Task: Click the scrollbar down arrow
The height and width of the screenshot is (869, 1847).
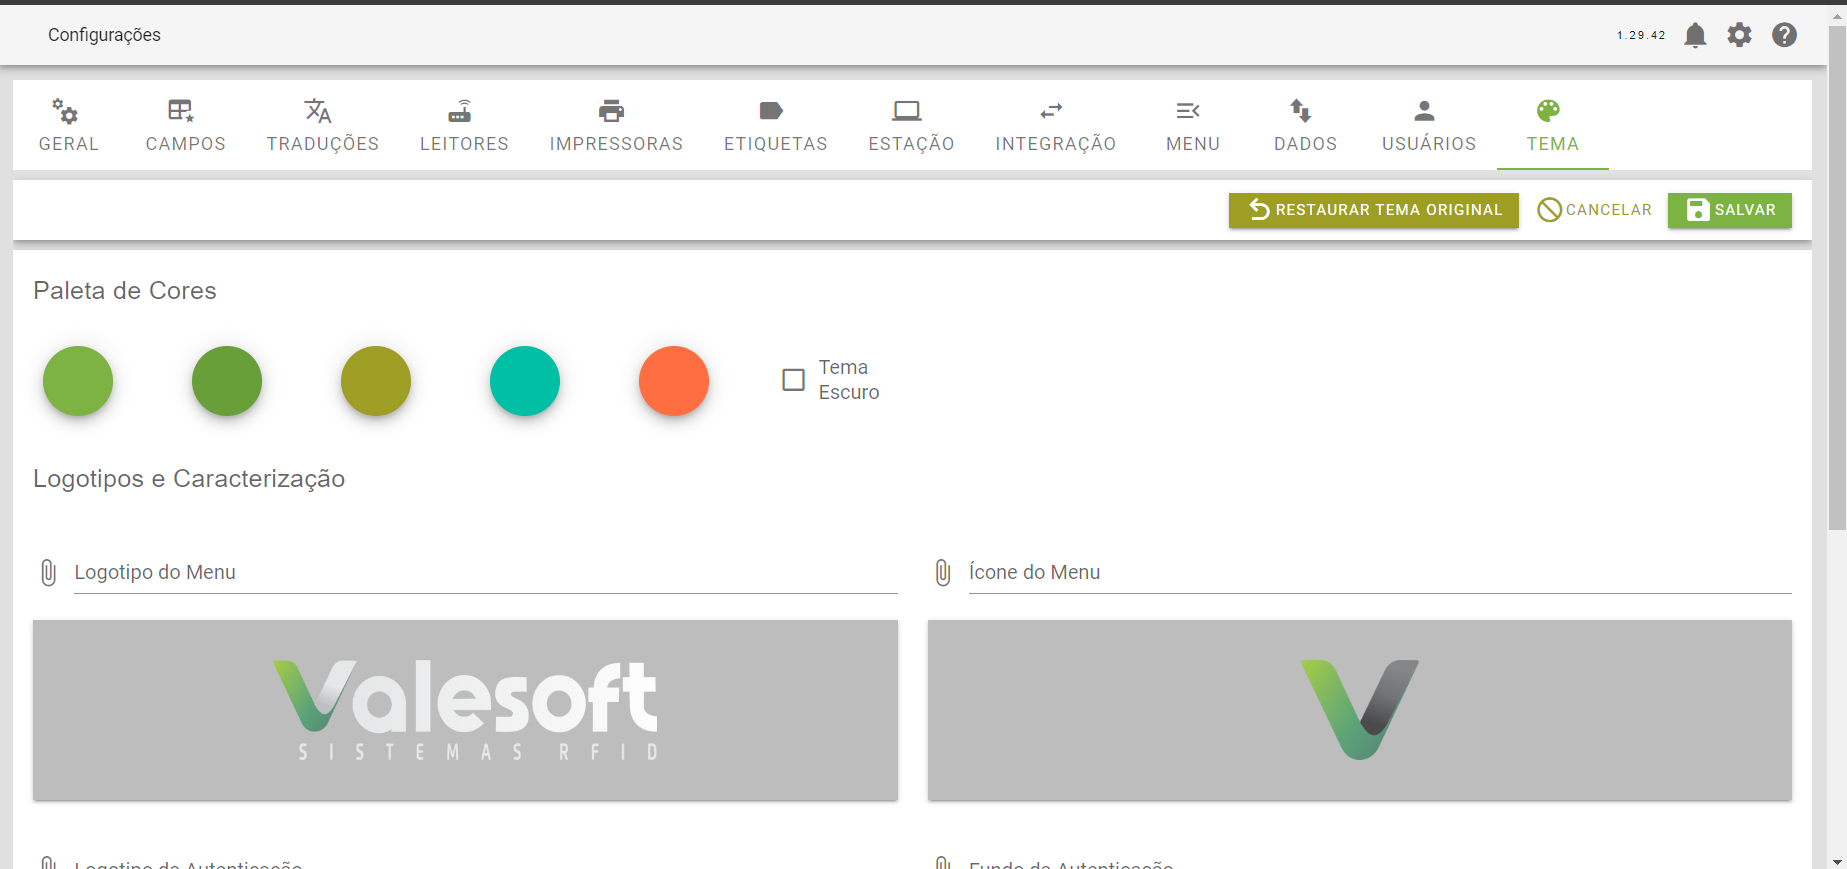Action: click(1837, 861)
